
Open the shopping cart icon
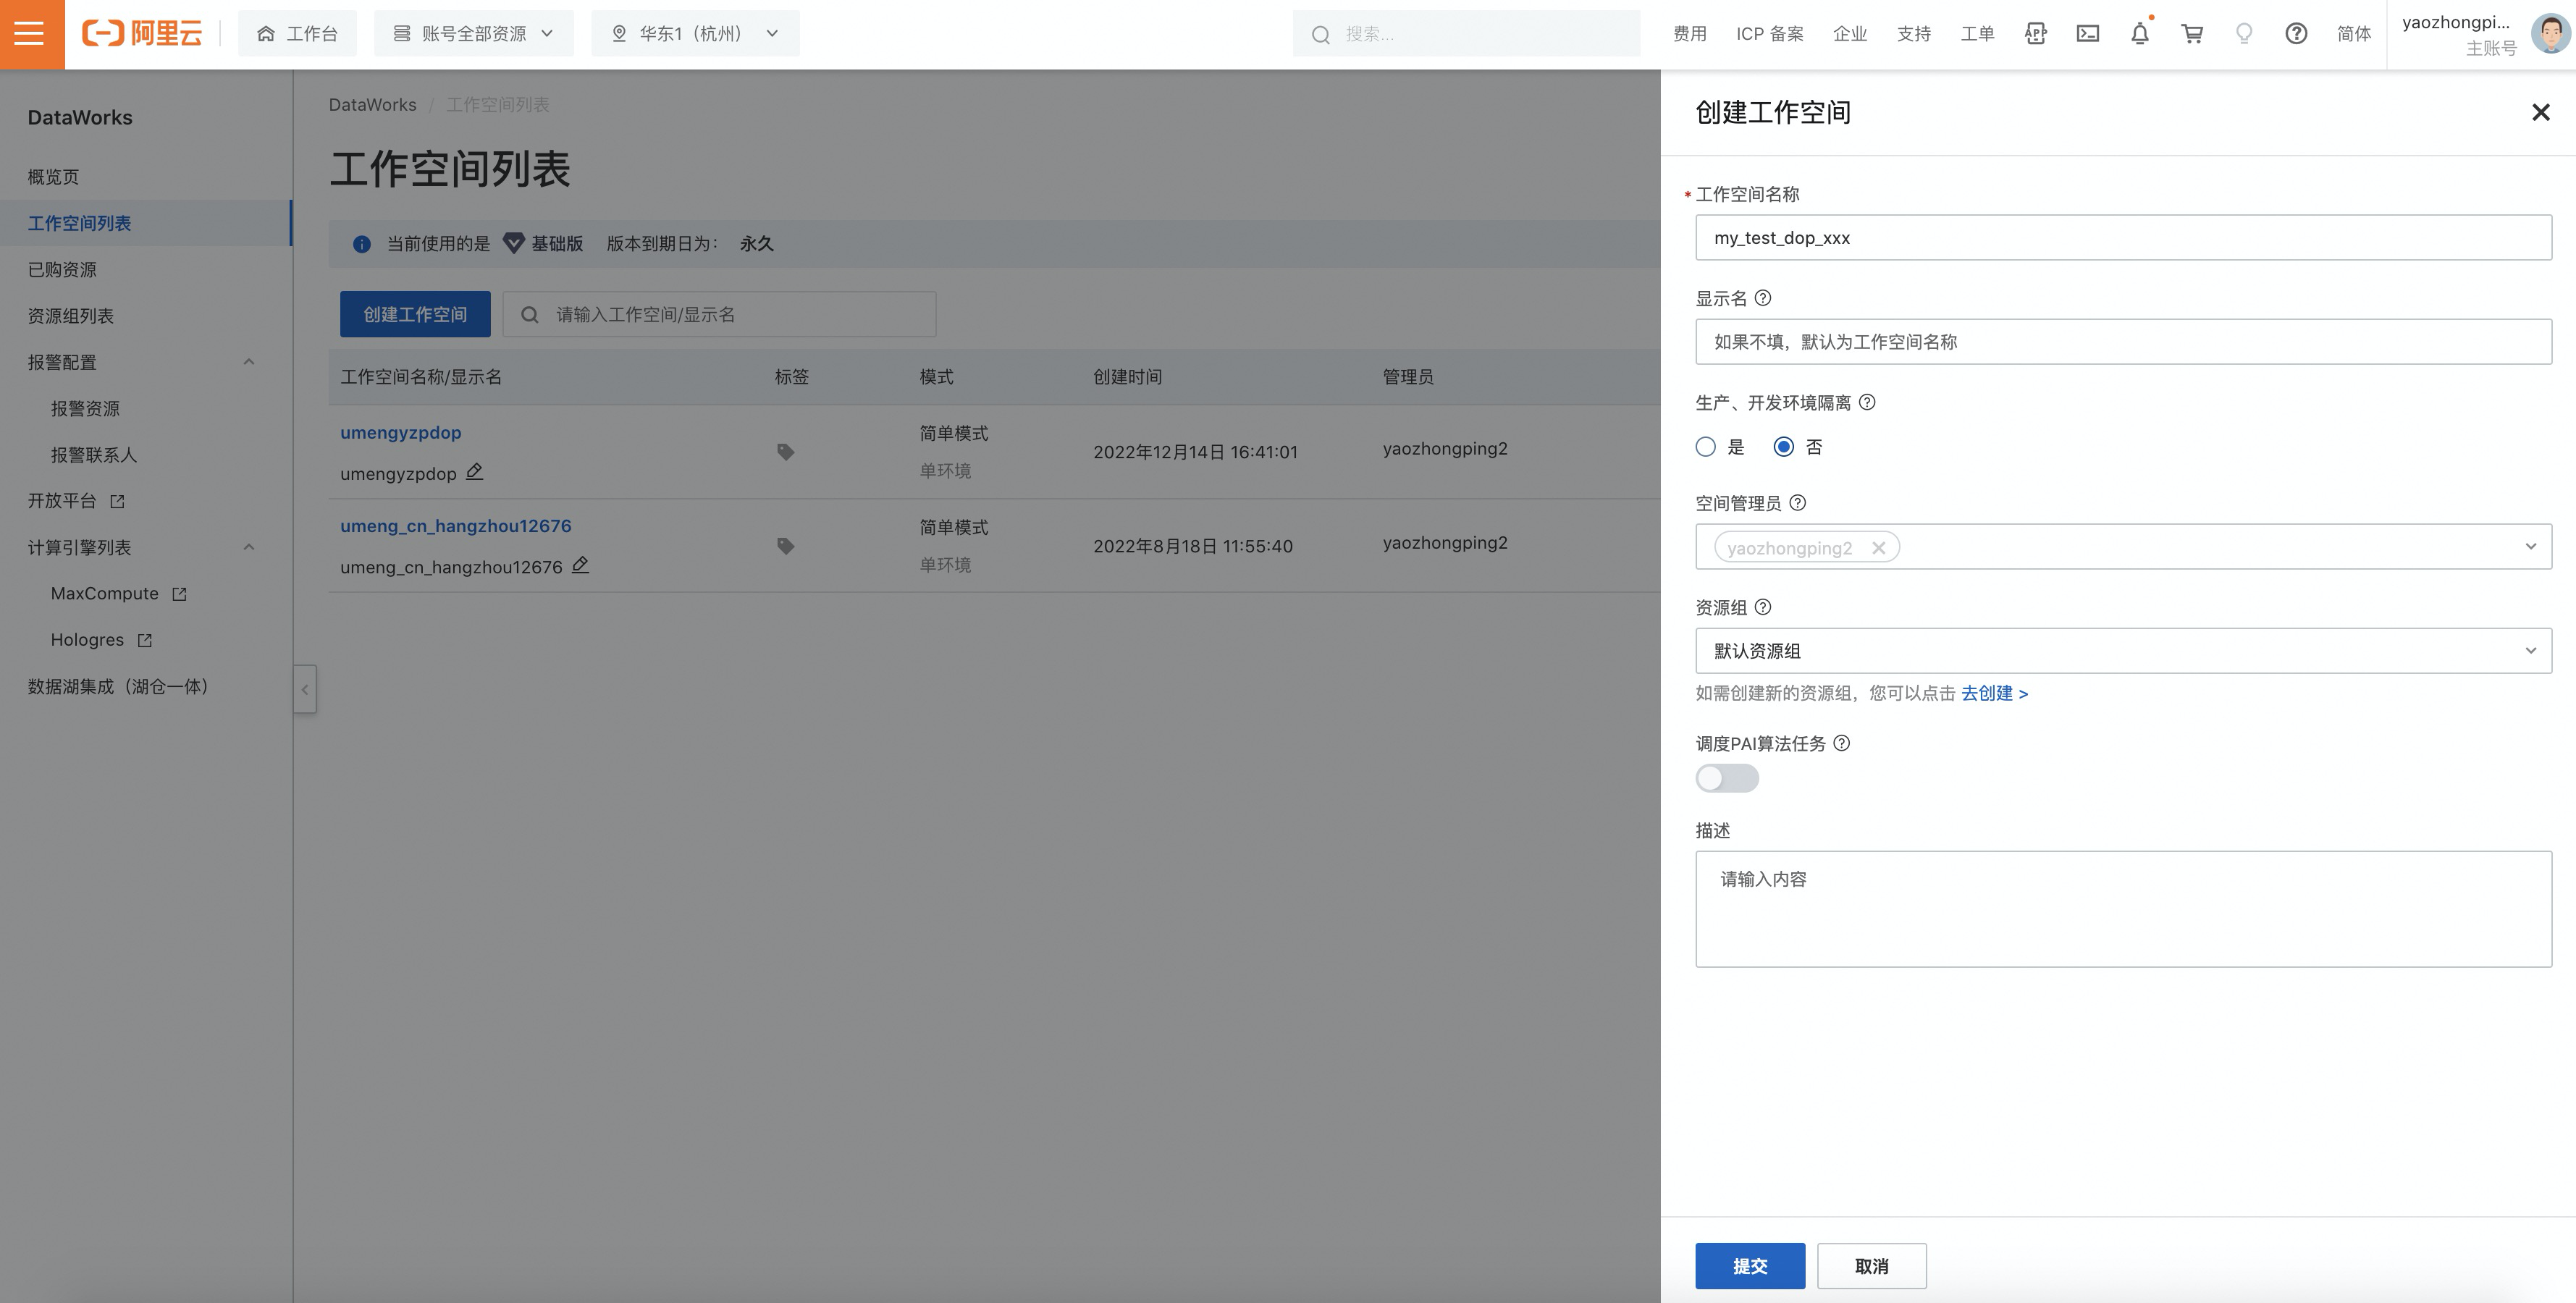(2191, 34)
